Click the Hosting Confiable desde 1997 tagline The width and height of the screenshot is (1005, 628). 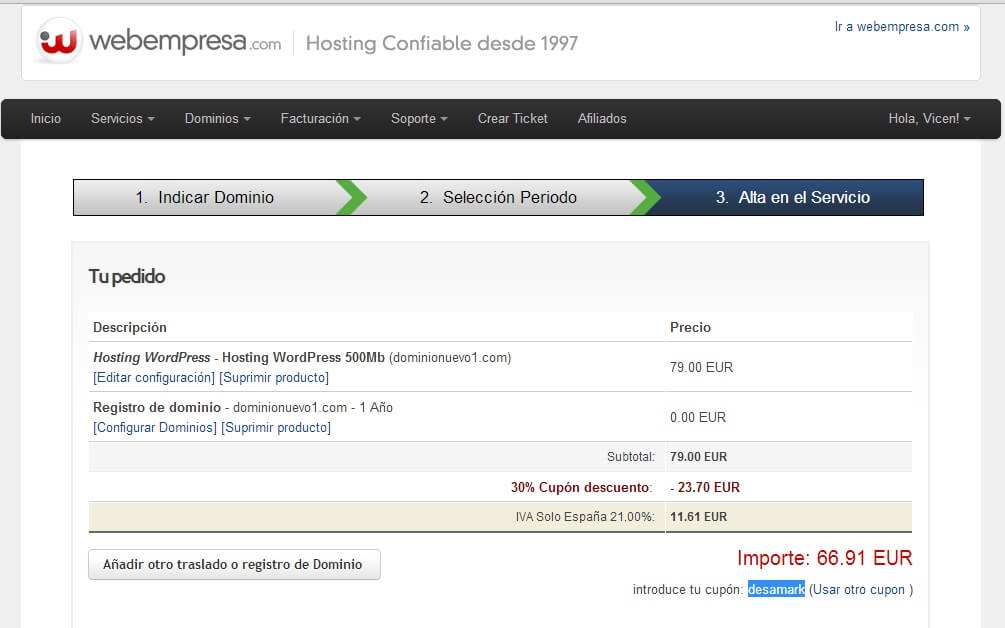click(442, 43)
